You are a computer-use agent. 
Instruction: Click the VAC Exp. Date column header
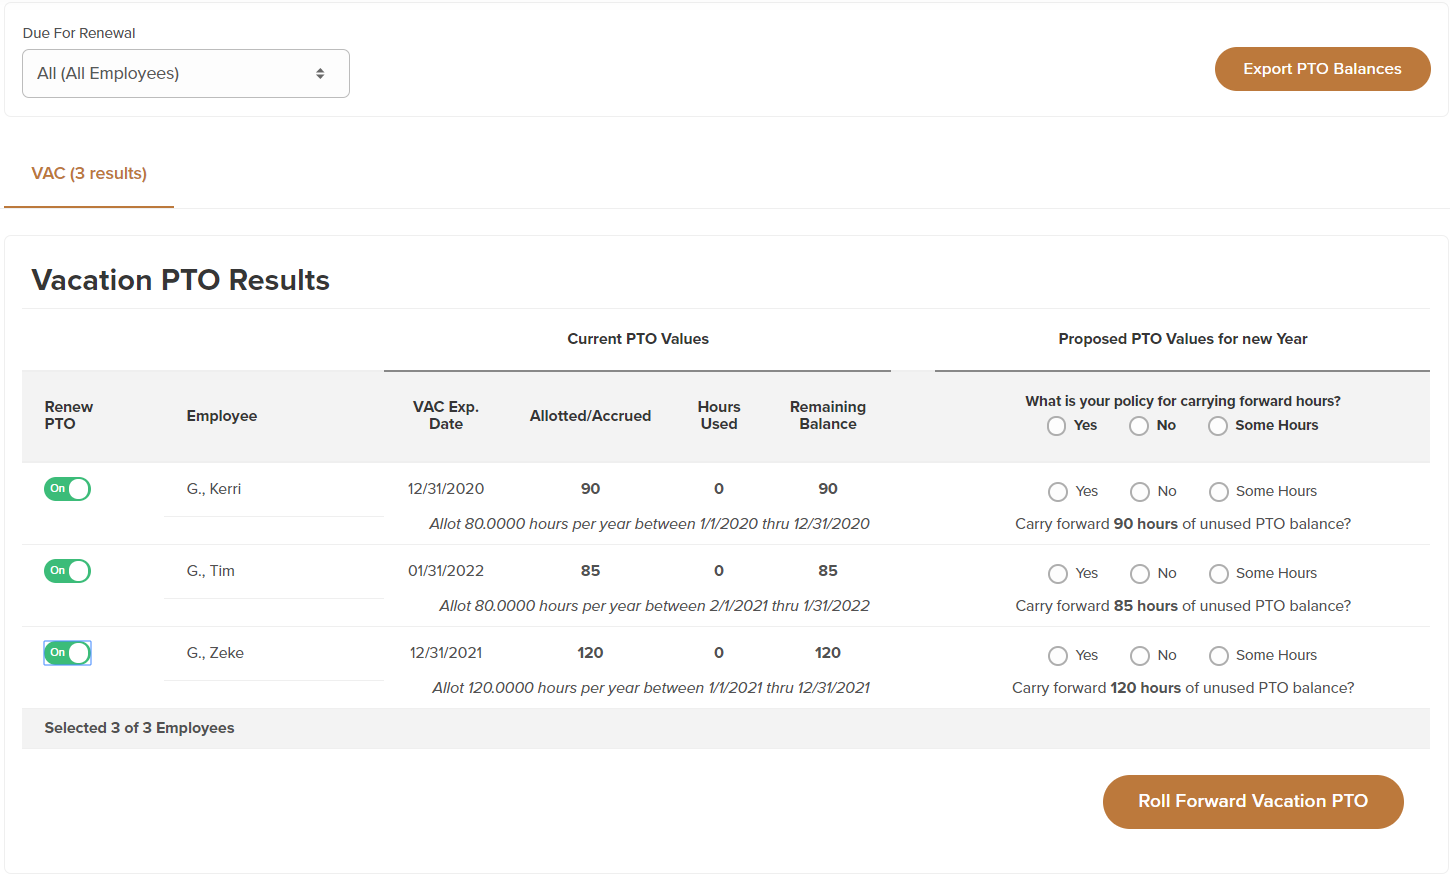point(446,416)
